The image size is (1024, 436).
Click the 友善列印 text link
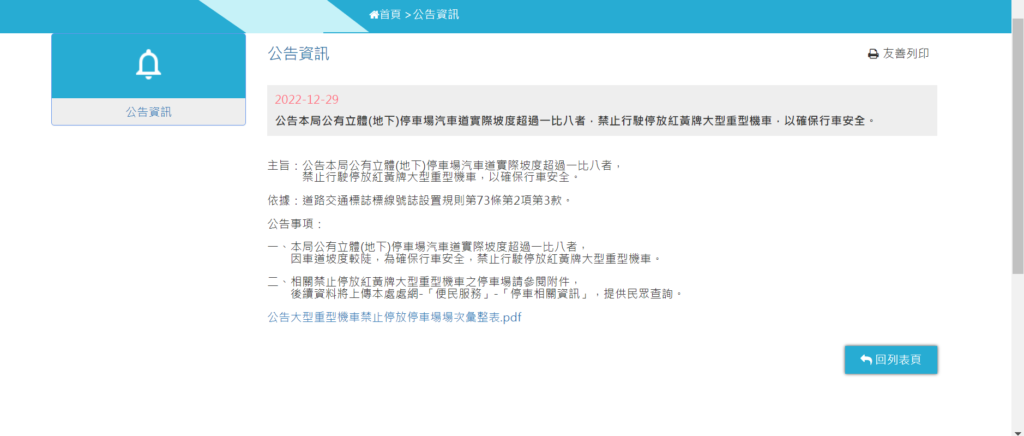(906, 54)
